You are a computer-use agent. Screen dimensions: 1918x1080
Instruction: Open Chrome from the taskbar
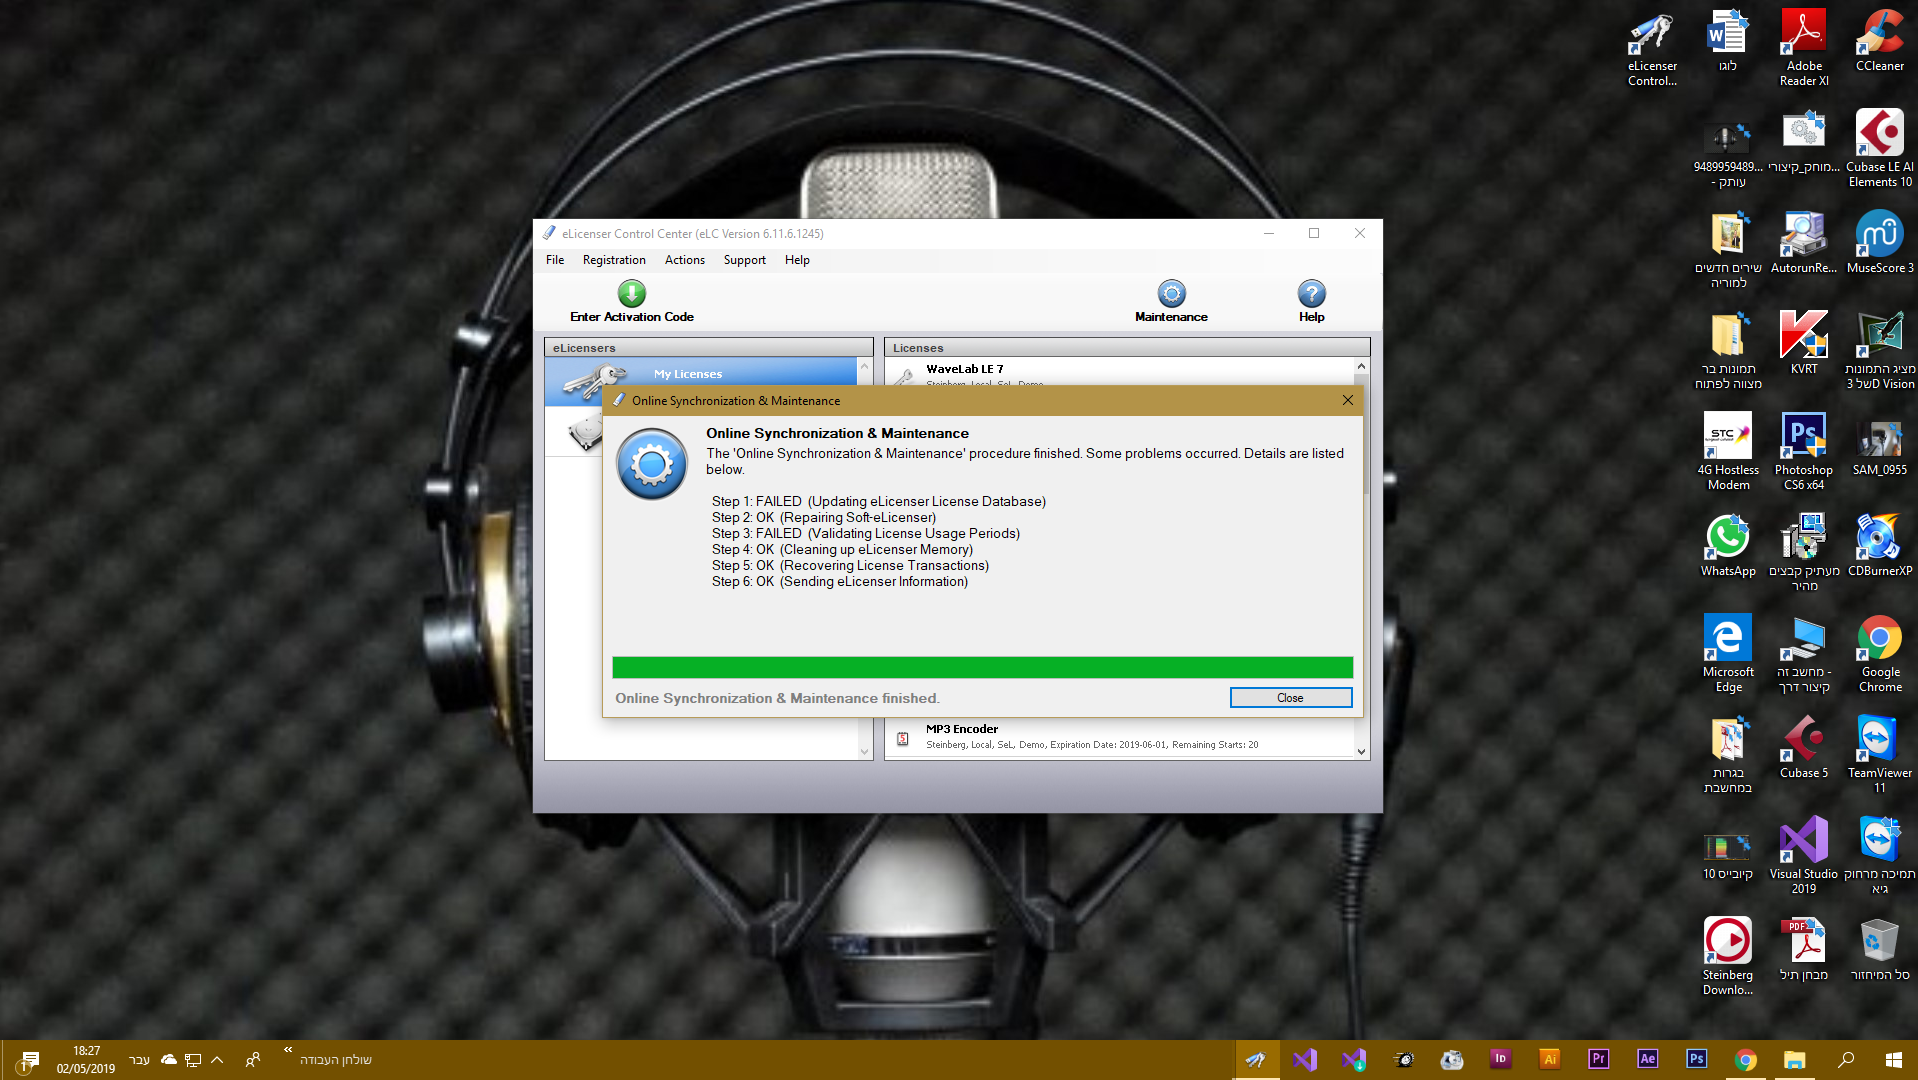(x=1746, y=1060)
